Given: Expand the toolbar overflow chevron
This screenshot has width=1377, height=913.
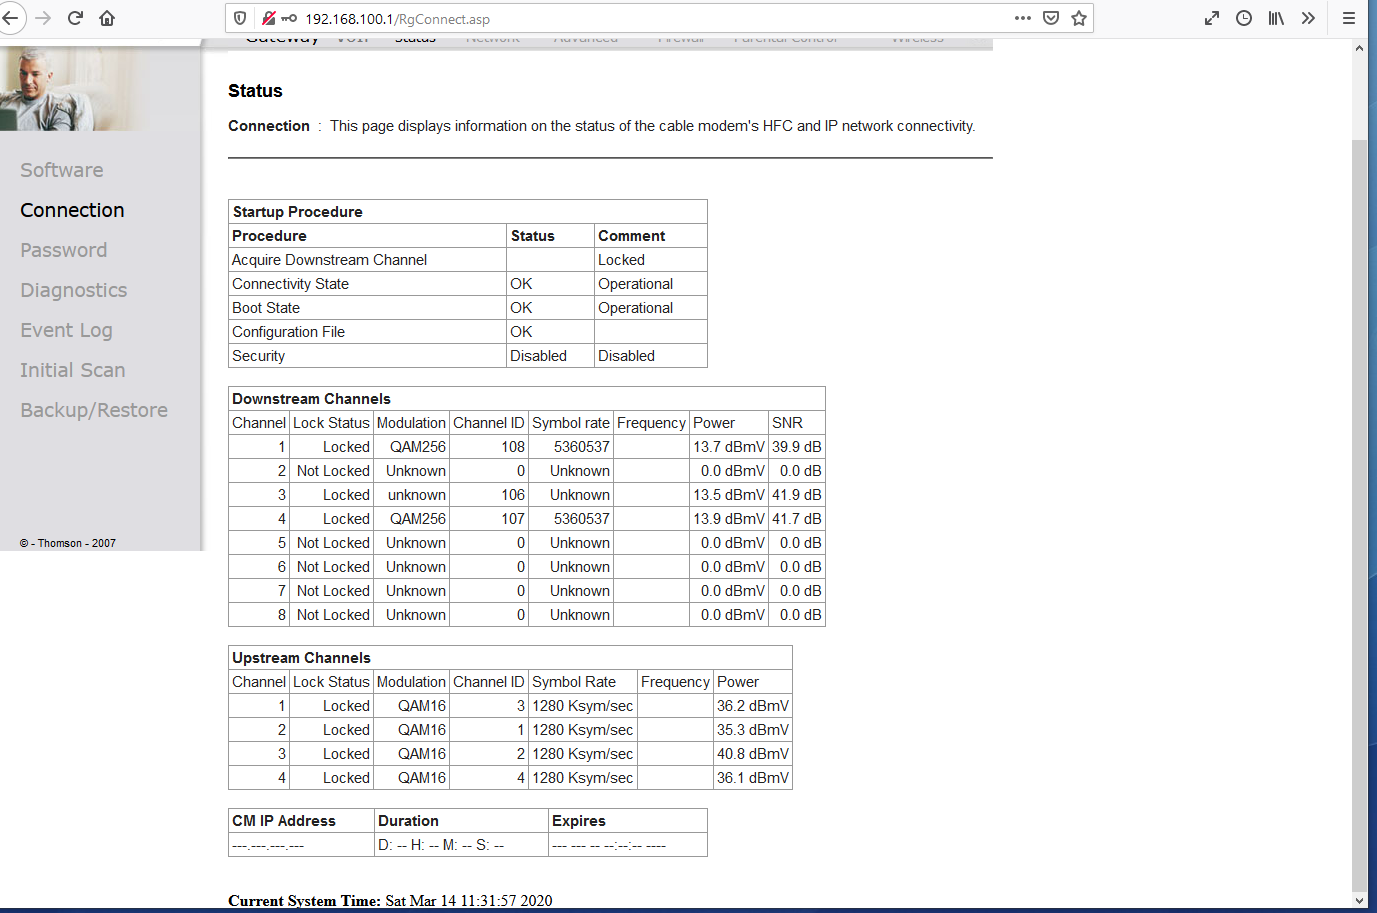Looking at the screenshot, I should pos(1308,18).
